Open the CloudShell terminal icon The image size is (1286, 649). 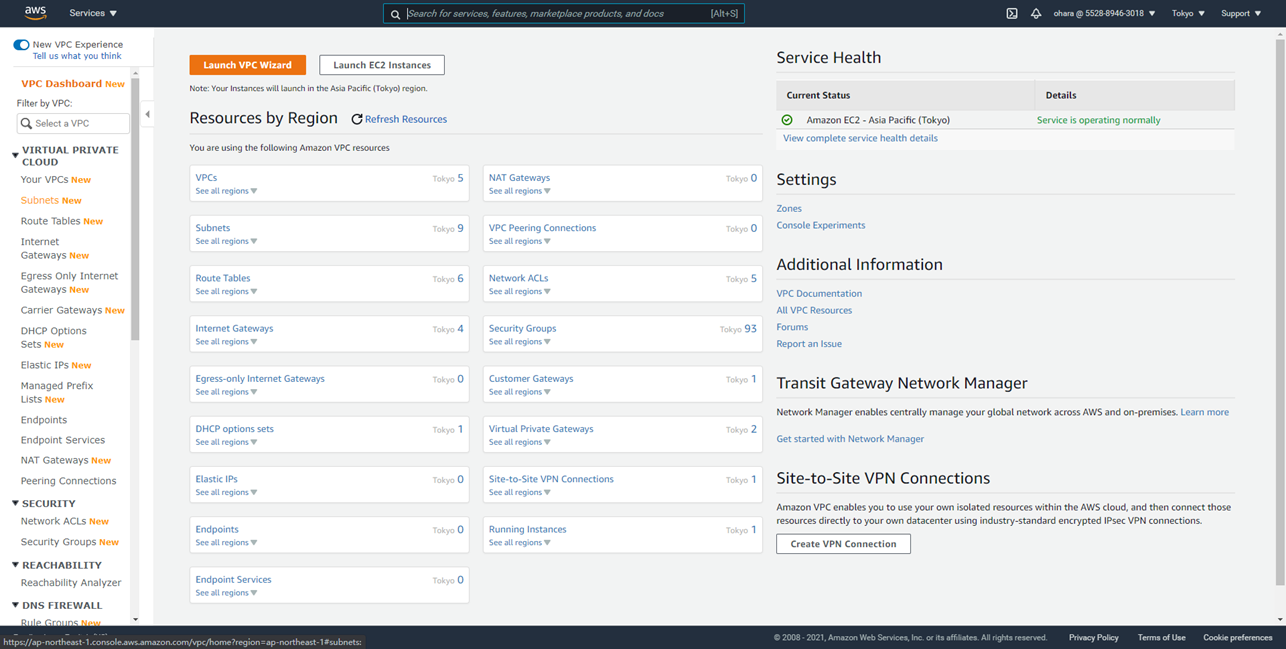tap(1012, 13)
